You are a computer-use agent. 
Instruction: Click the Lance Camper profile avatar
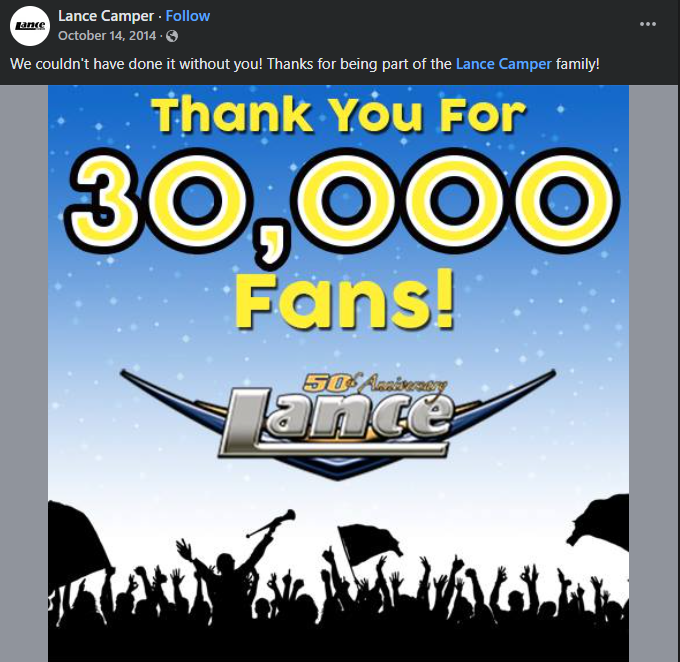pyautogui.click(x=30, y=26)
